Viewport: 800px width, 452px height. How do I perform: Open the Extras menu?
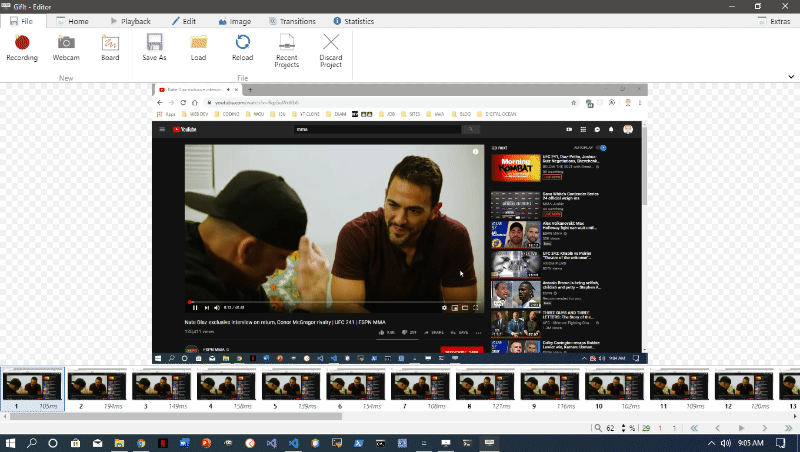(x=774, y=21)
